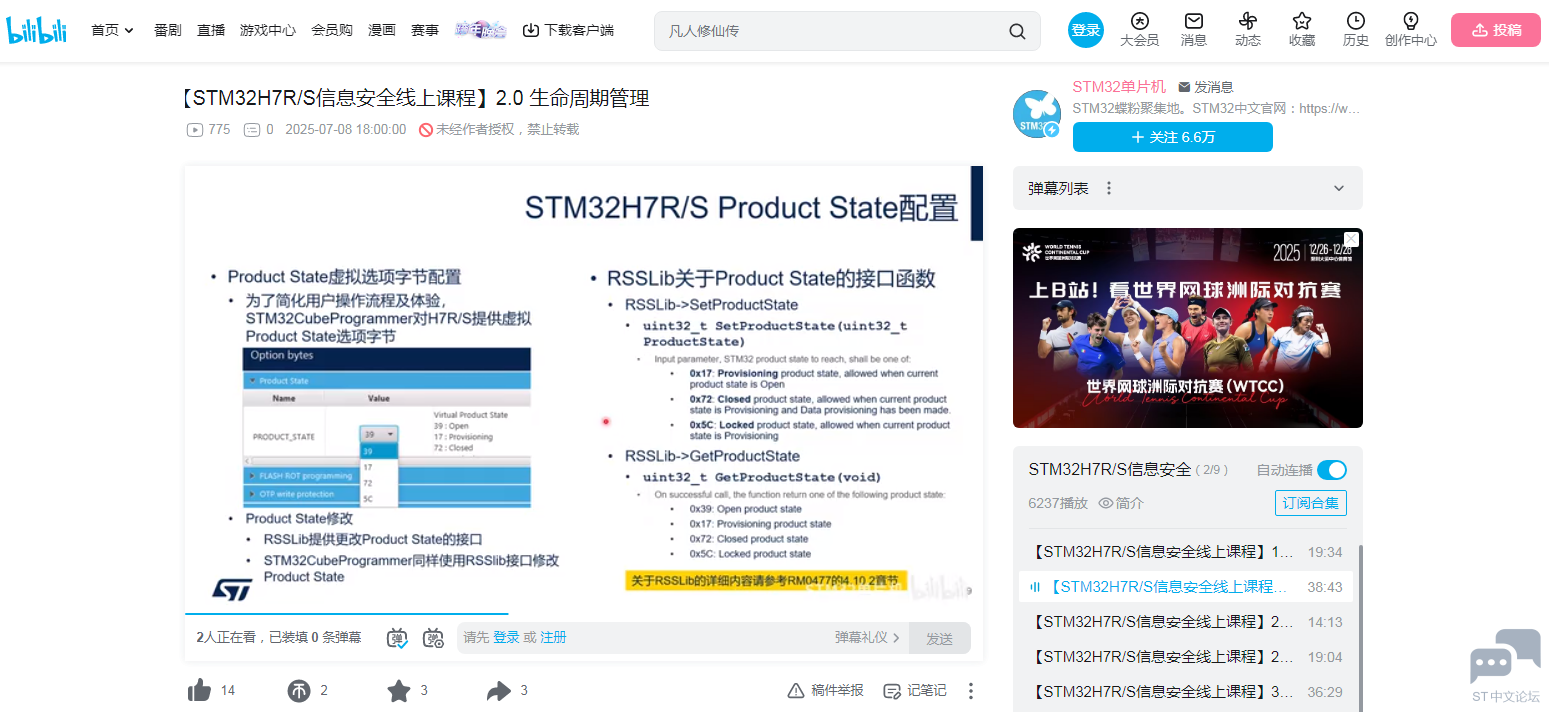1549x712 pixels.
Task: Click 订阅合集 subscribe button
Action: pyautogui.click(x=1311, y=503)
